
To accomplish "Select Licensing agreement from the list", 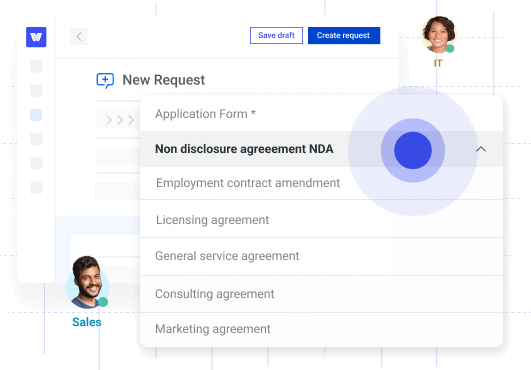I will tap(321, 219).
